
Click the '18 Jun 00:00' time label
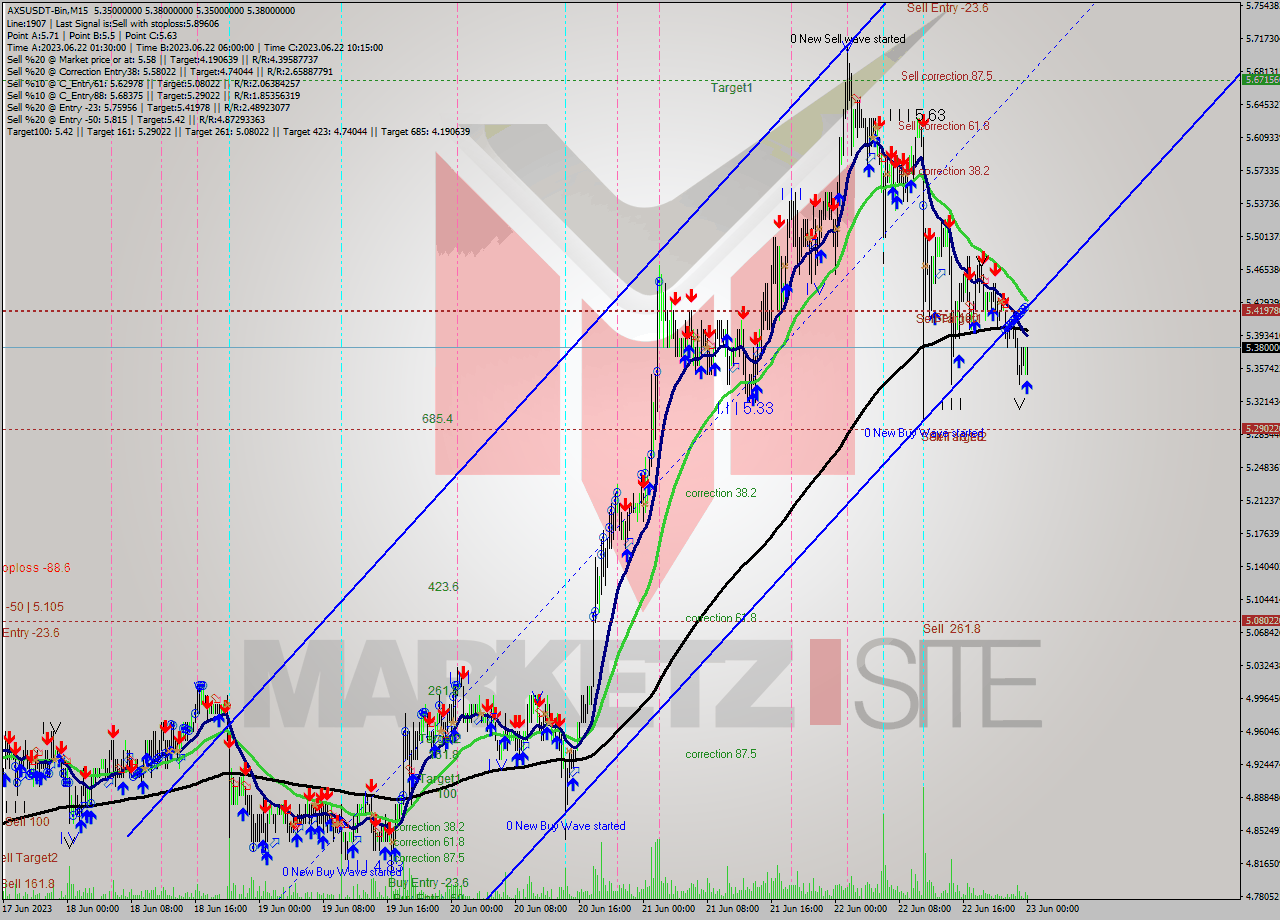click(93, 909)
